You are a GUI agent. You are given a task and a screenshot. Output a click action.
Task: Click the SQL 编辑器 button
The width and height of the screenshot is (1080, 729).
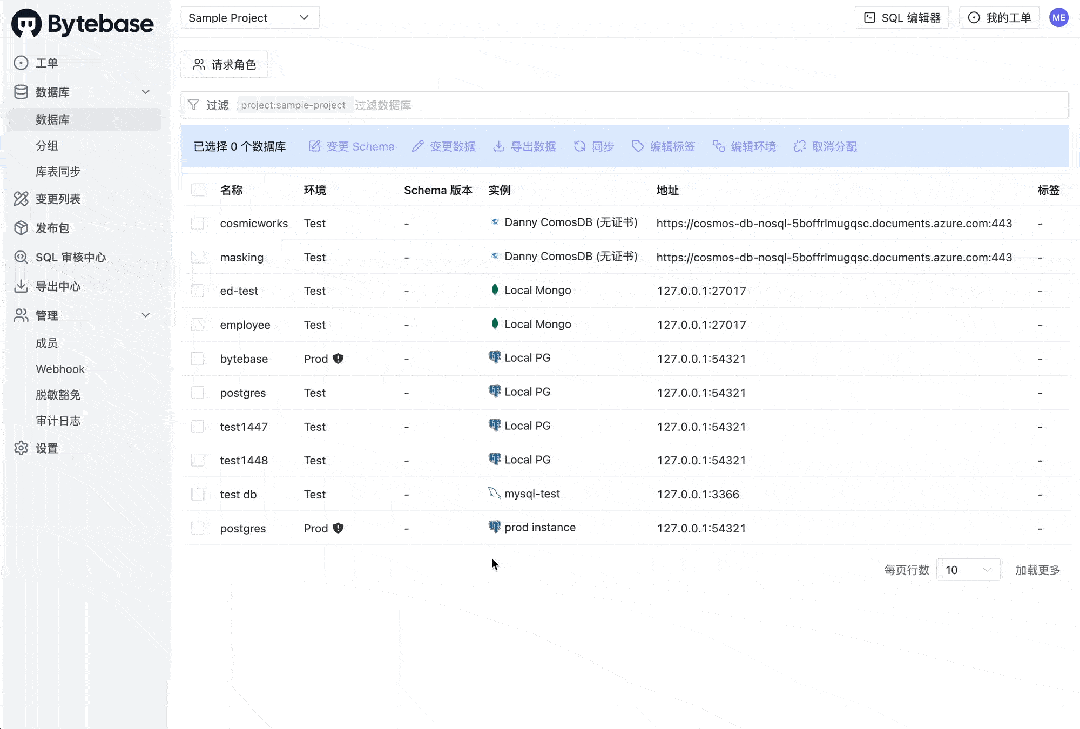(902, 18)
